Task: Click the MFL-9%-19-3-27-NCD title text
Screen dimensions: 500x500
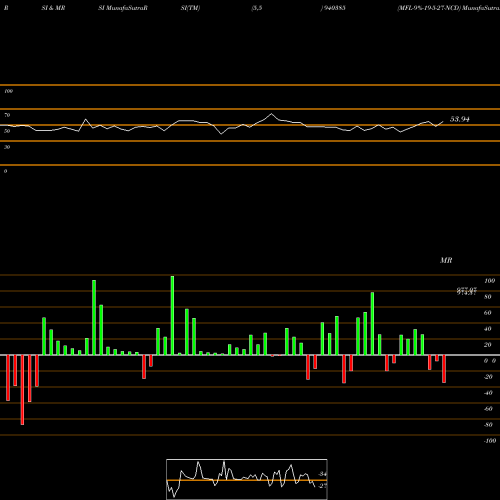Action: [429, 8]
